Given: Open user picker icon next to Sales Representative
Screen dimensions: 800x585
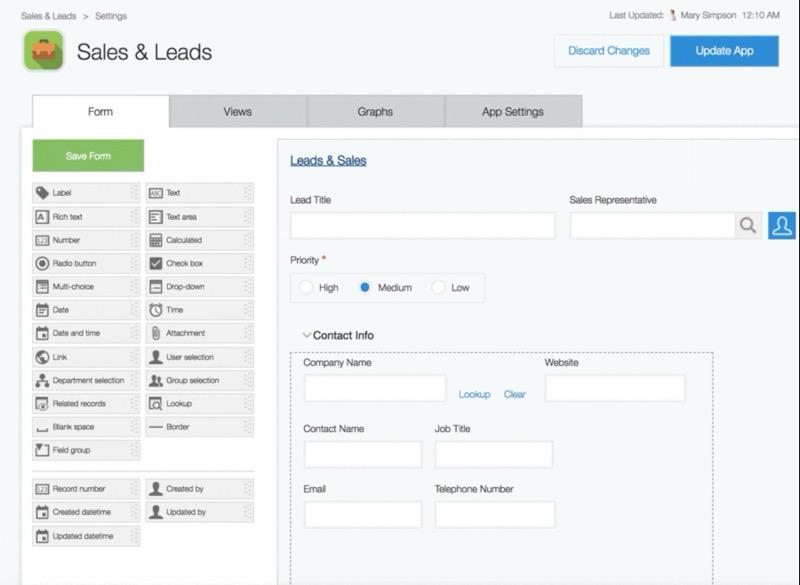Looking at the screenshot, I should [782, 225].
